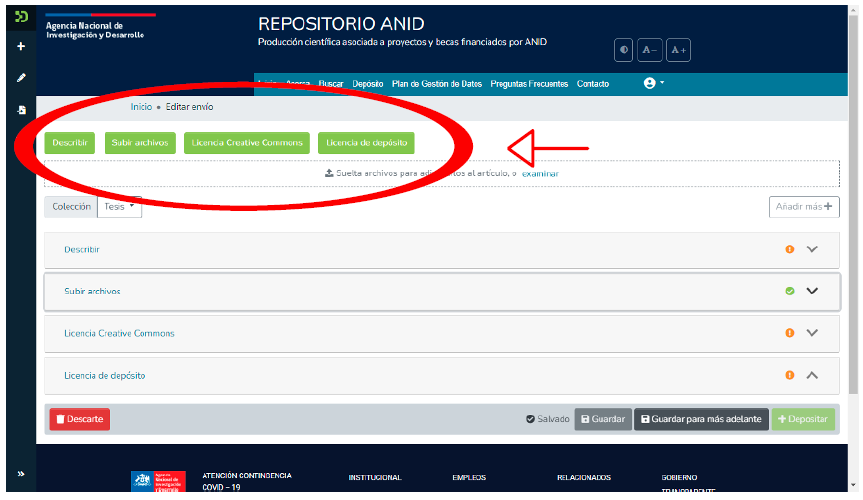Click the examinar file browse link
This screenshot has width=863, height=500.
coord(540,173)
